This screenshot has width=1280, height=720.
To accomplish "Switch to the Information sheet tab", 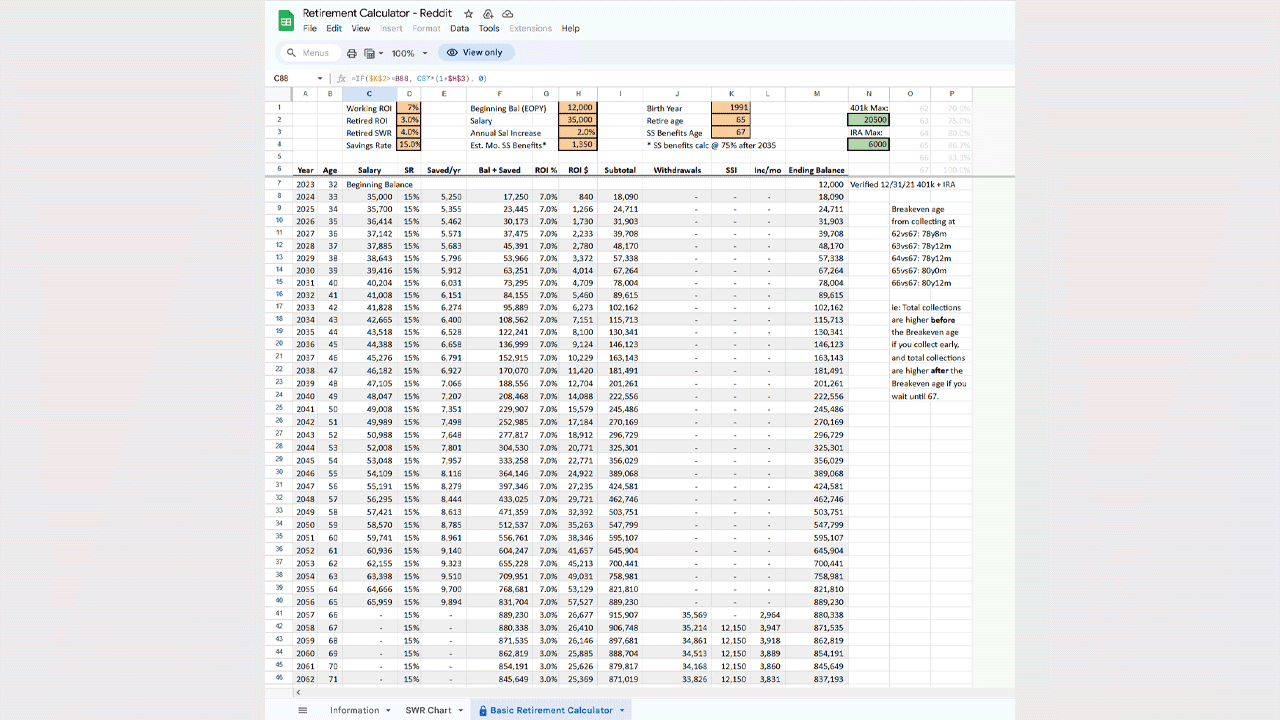I will coord(354,710).
